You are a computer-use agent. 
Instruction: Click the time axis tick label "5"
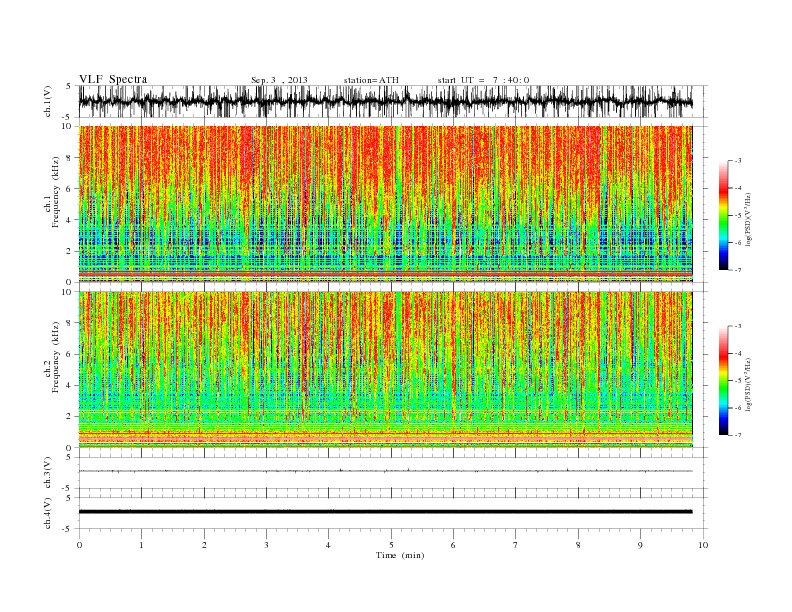[391, 545]
